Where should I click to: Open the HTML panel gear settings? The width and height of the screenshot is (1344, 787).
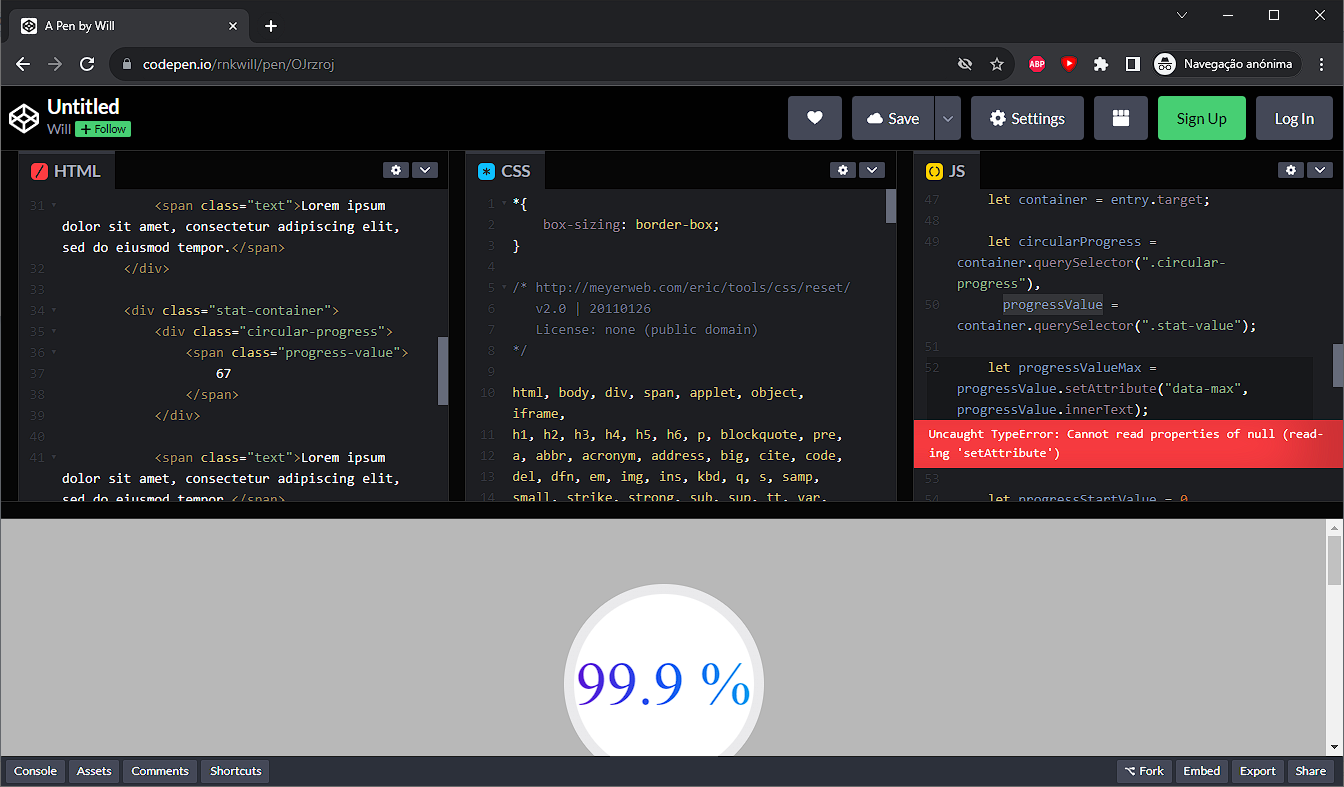(x=396, y=170)
